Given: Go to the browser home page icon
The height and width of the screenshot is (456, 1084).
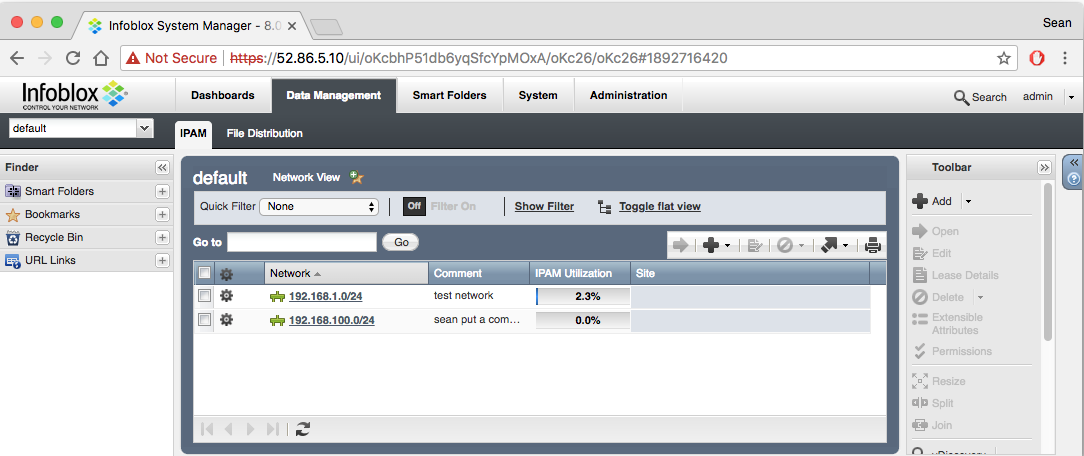Looking at the screenshot, I should [101, 58].
